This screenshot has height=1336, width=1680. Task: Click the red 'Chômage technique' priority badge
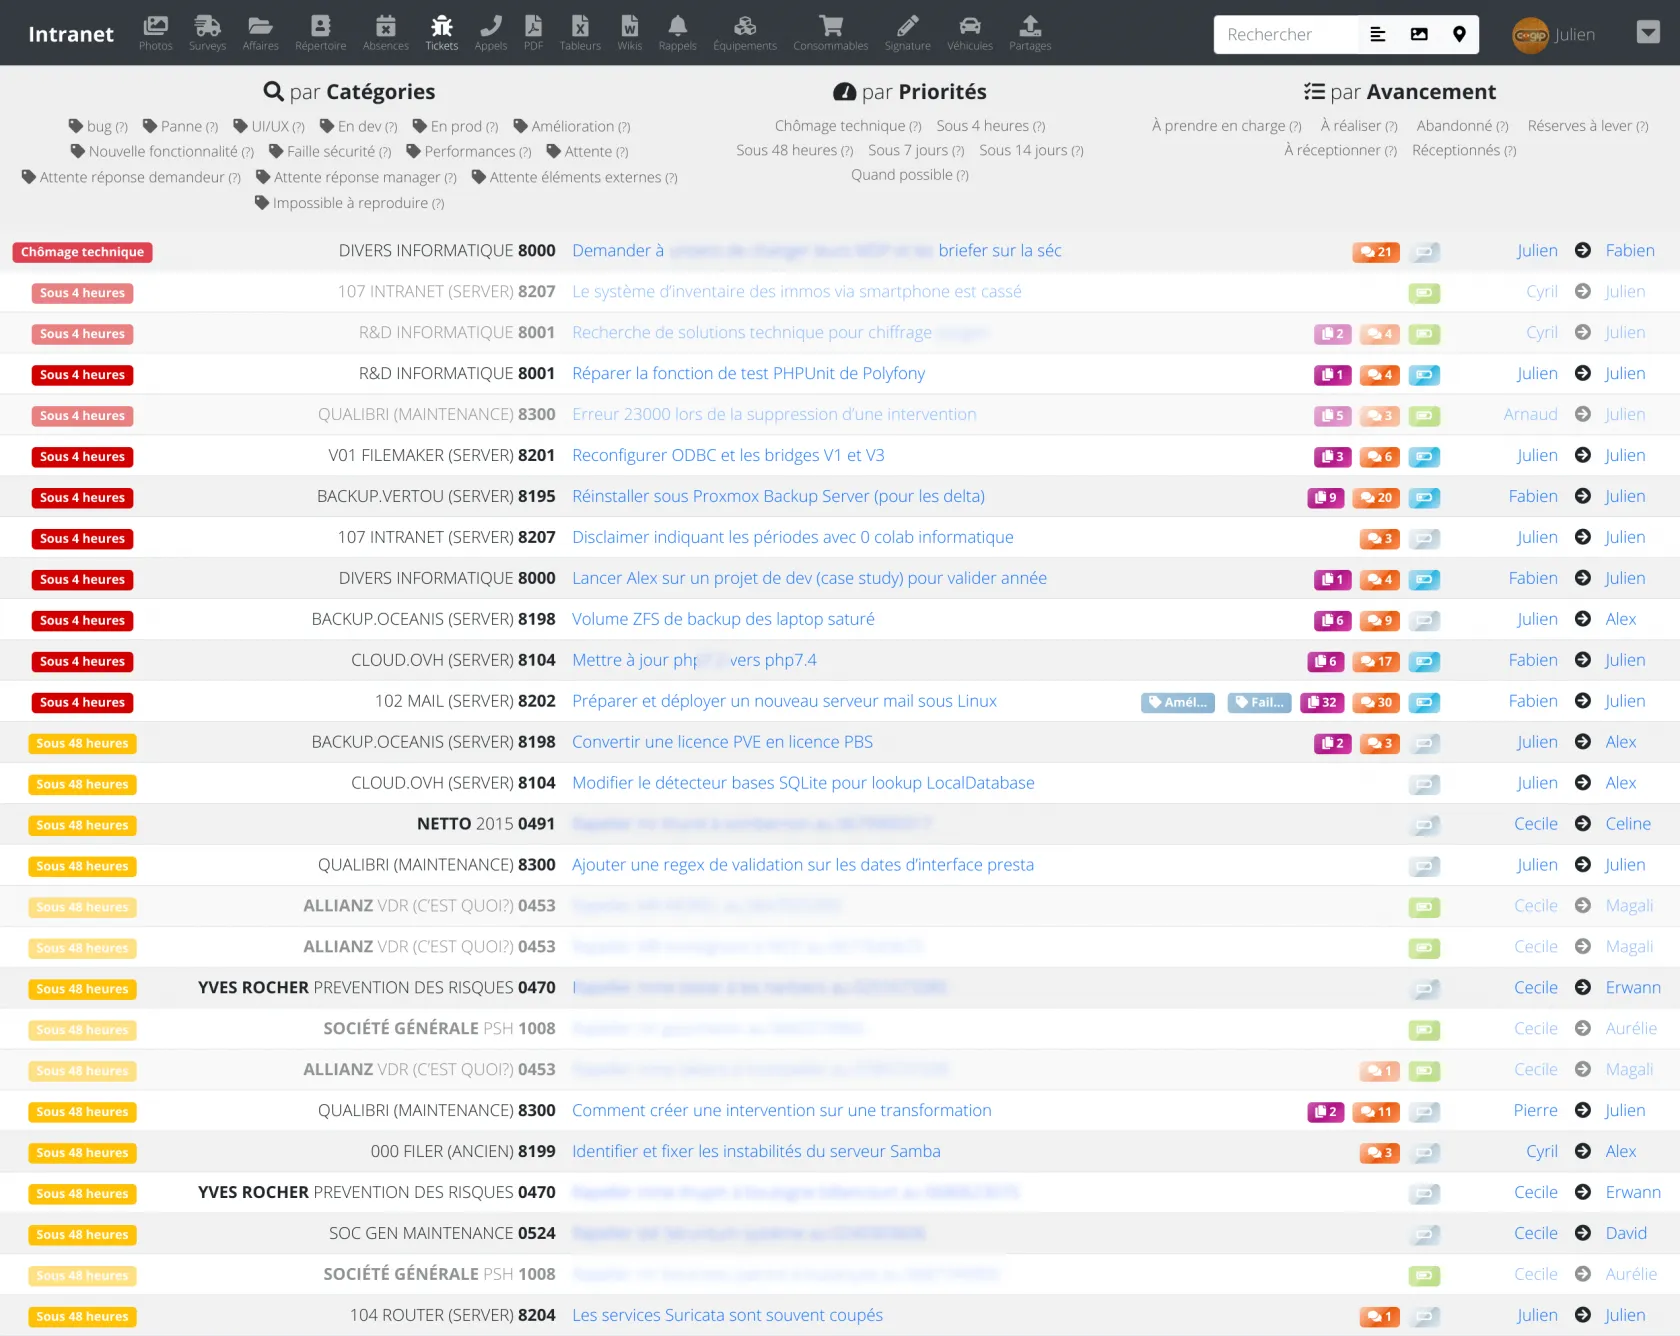82,252
